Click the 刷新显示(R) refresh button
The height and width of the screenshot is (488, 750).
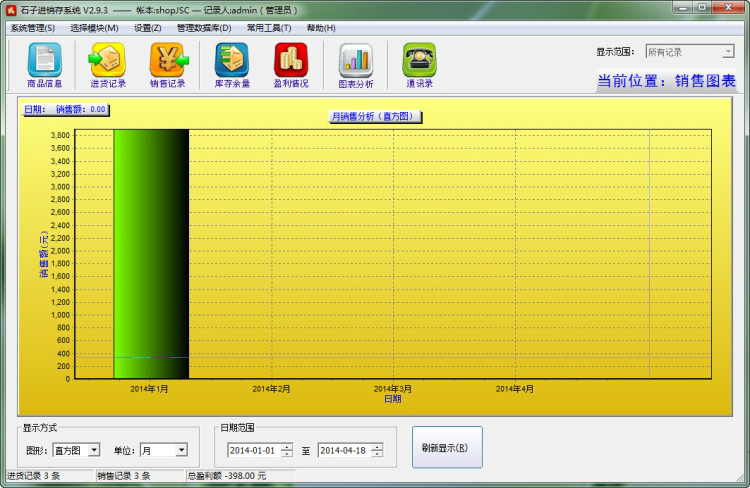(x=446, y=447)
